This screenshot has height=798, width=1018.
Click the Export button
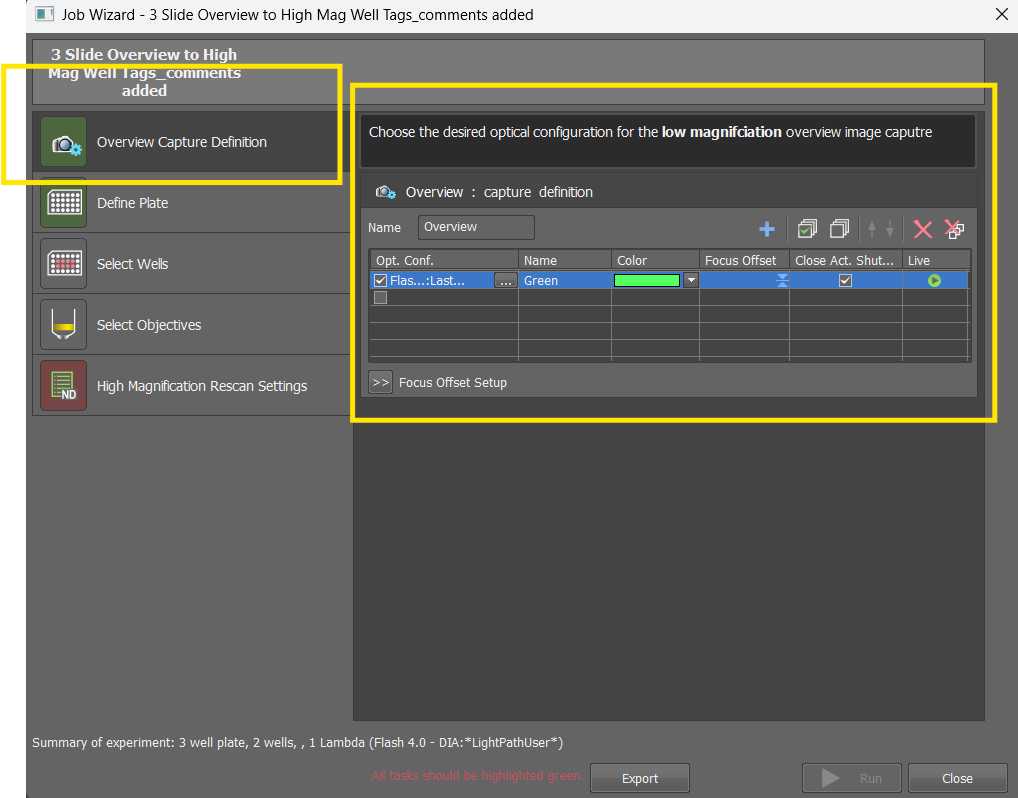[639, 778]
